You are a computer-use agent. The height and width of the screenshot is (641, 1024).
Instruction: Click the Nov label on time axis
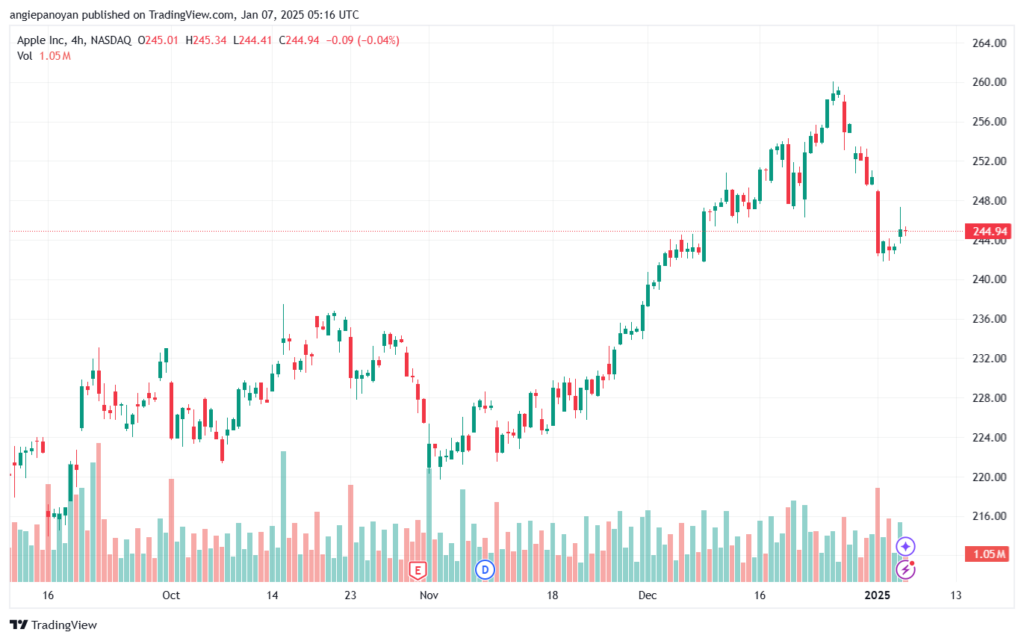coord(428,595)
